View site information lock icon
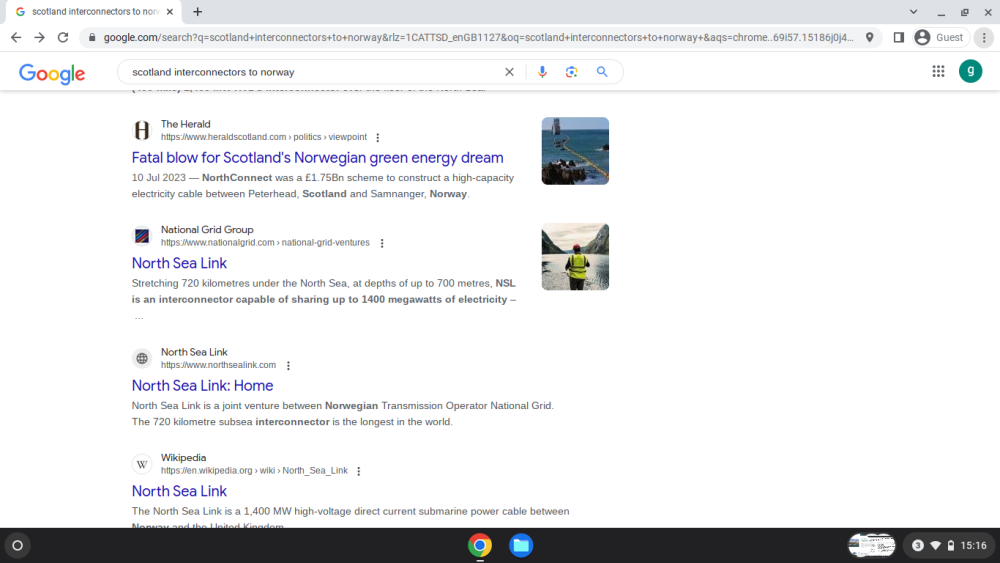The height and width of the screenshot is (563, 1000). [92, 38]
